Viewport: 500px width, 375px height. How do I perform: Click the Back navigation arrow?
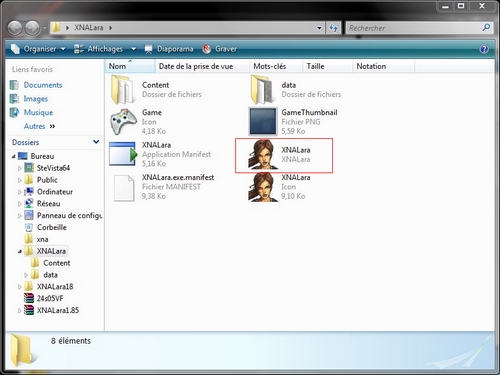click(x=15, y=28)
